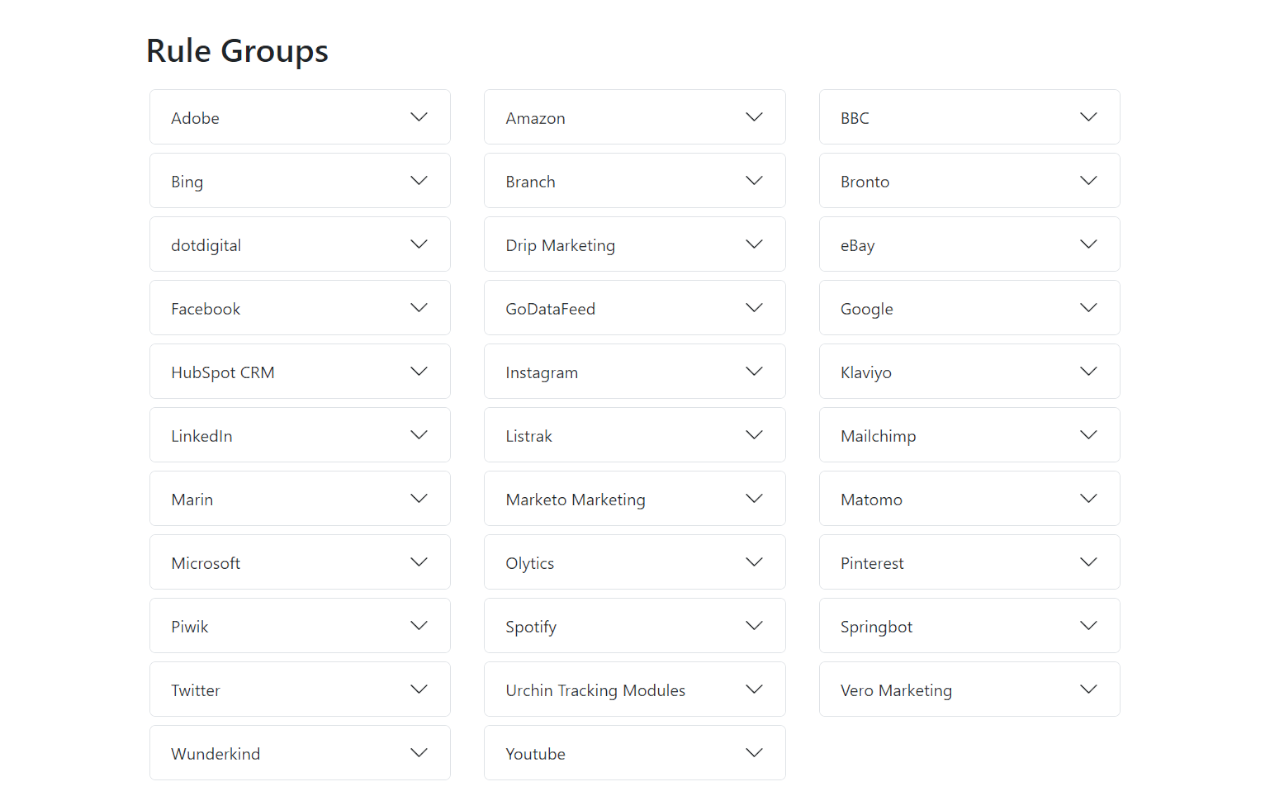Screen dimensions: 1280x800
Task: Expand the Klaviyo group
Action: tap(1089, 372)
